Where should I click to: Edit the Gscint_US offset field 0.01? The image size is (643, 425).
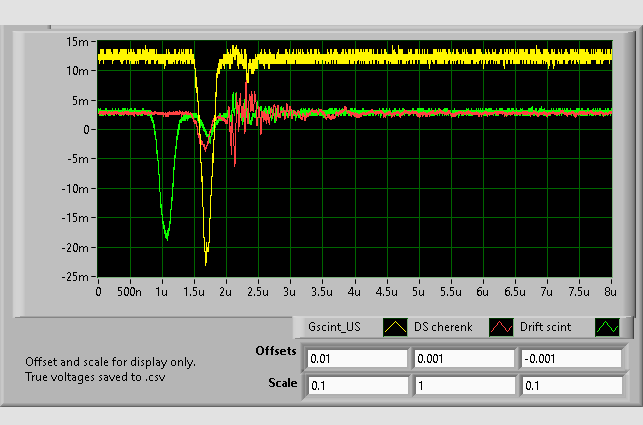click(357, 359)
